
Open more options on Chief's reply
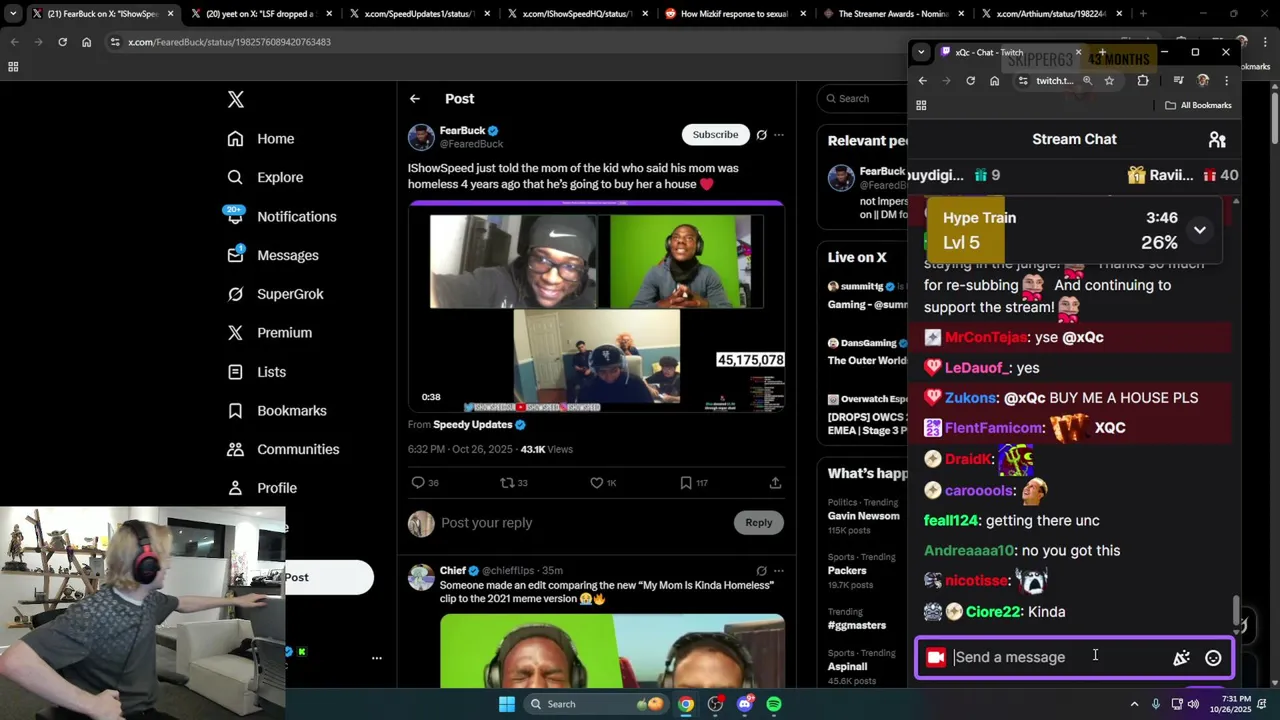tap(779, 571)
